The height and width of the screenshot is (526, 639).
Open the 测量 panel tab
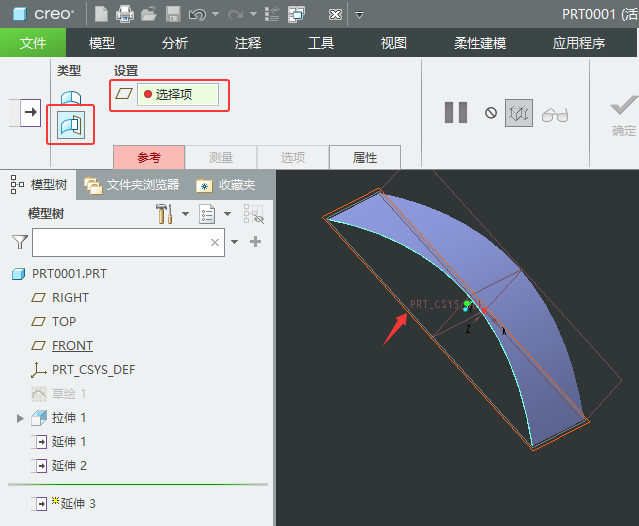[x=221, y=157]
